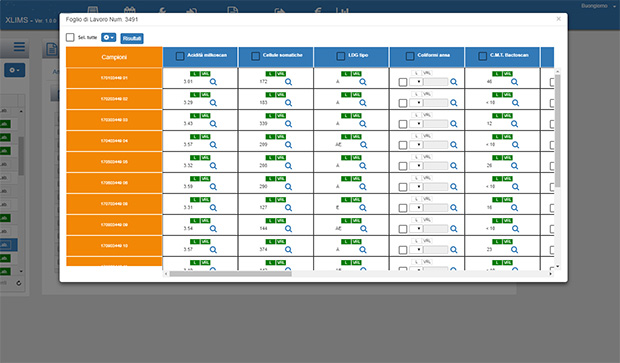Screen dimensions: 620x363
Task: Open LDG tipo magnifier in acidità 3.01 row
Action: coord(363,82)
